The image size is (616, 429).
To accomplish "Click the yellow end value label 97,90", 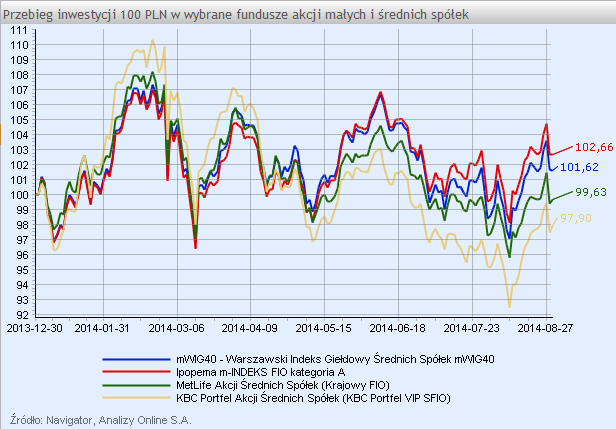I will pyautogui.click(x=591, y=218).
